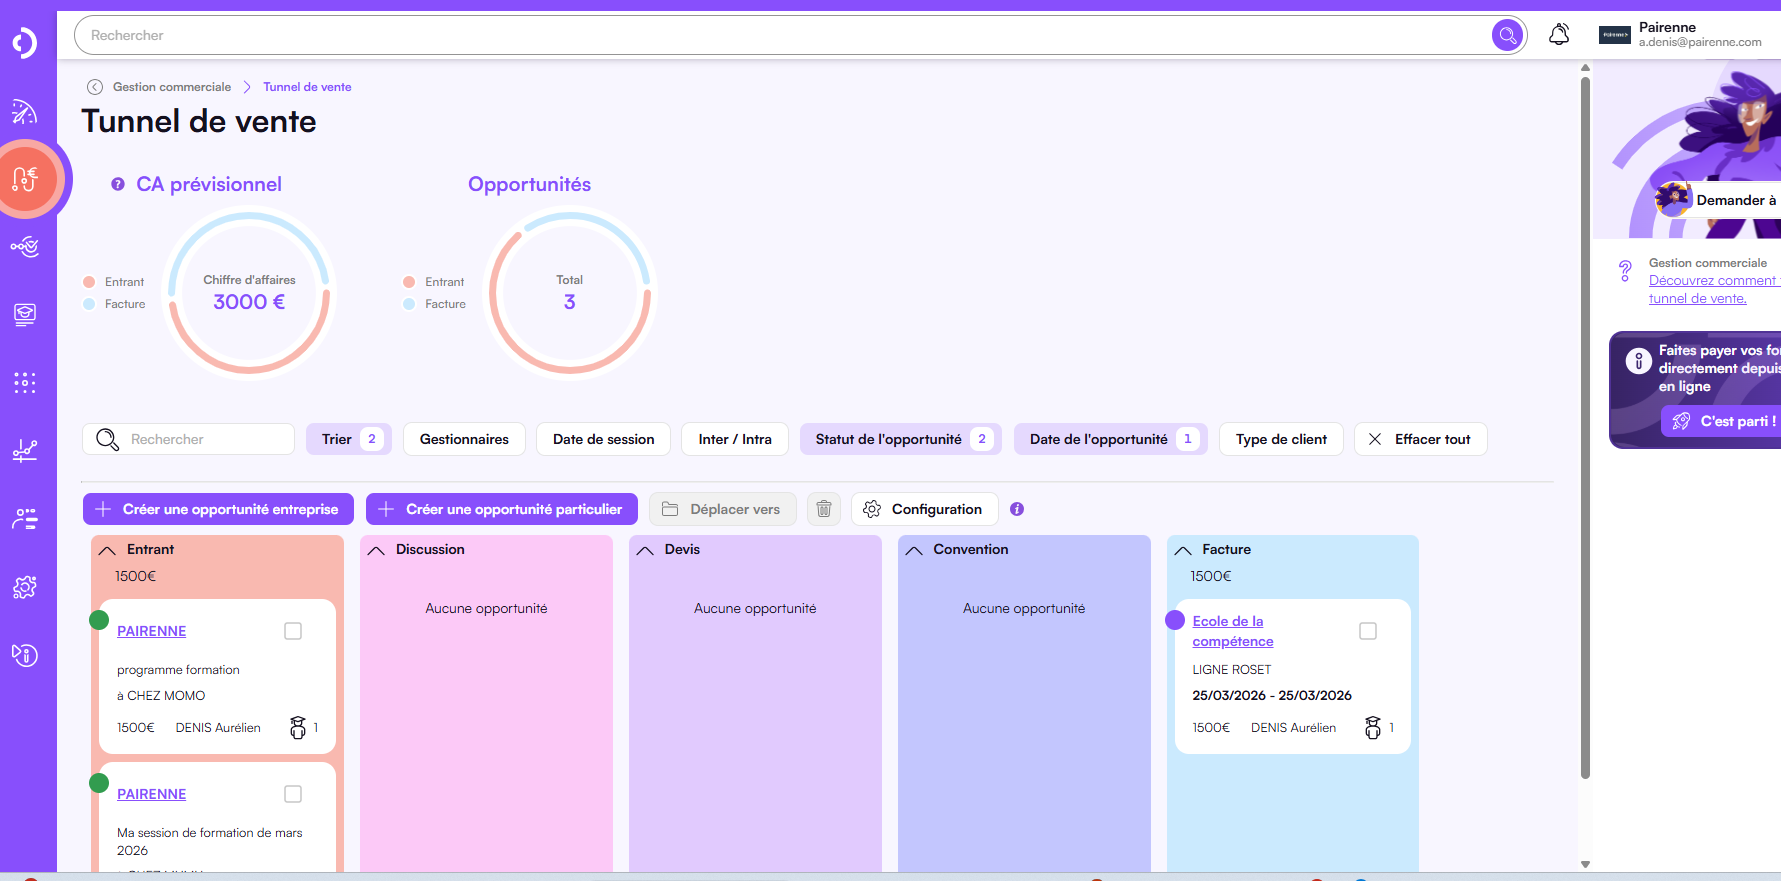Viewport: 1781px width, 881px height.
Task: Click the back arrow in breadcrumb
Action: point(95,87)
